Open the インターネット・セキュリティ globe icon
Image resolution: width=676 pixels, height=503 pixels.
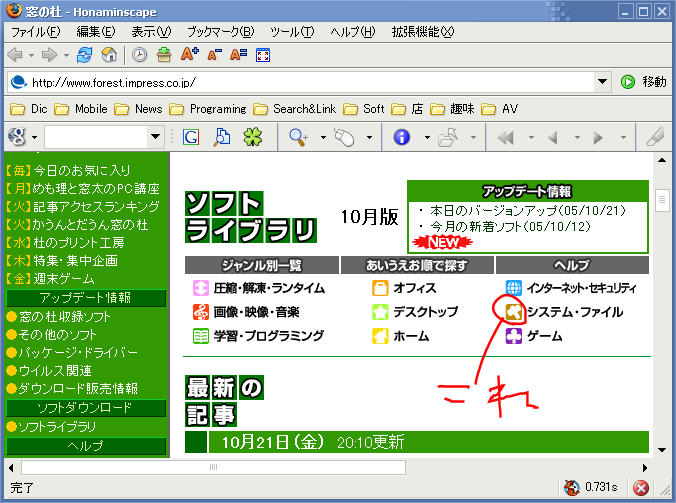(x=514, y=287)
